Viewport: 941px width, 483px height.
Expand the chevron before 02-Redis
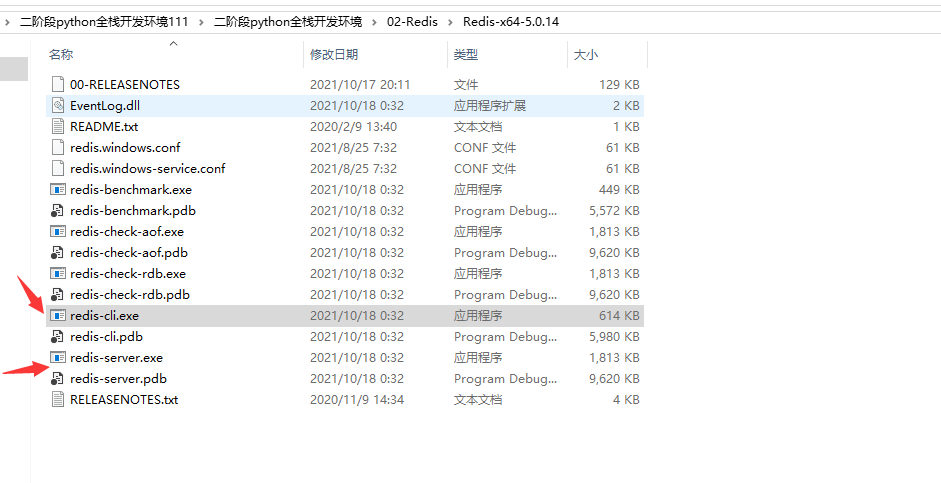click(x=374, y=22)
